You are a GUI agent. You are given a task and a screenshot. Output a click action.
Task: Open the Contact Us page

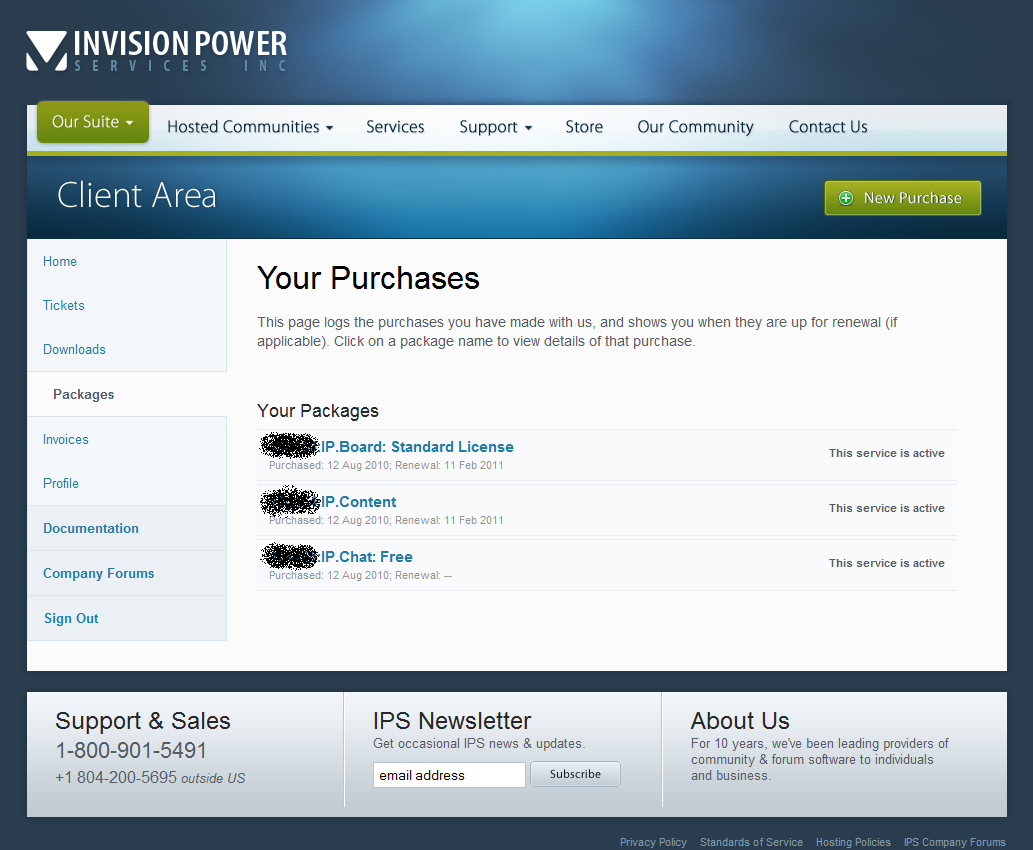[828, 127]
